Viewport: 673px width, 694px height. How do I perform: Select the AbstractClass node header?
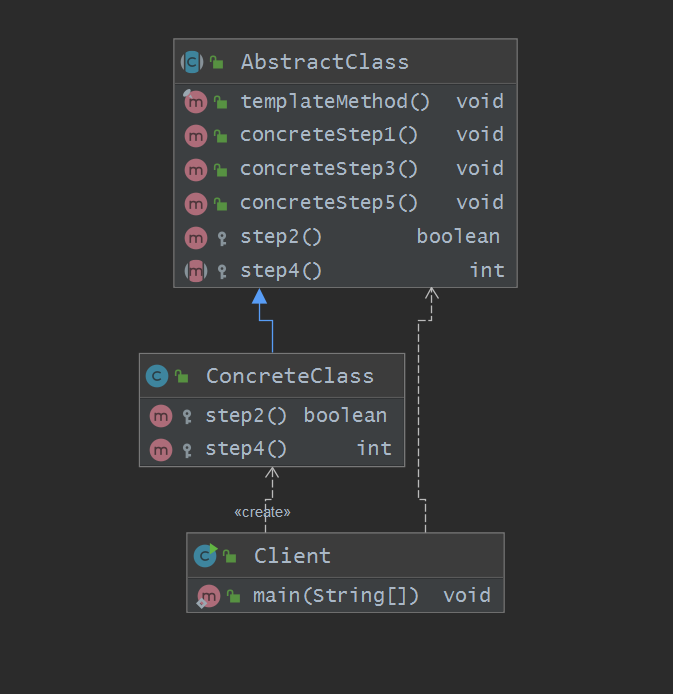tap(325, 62)
